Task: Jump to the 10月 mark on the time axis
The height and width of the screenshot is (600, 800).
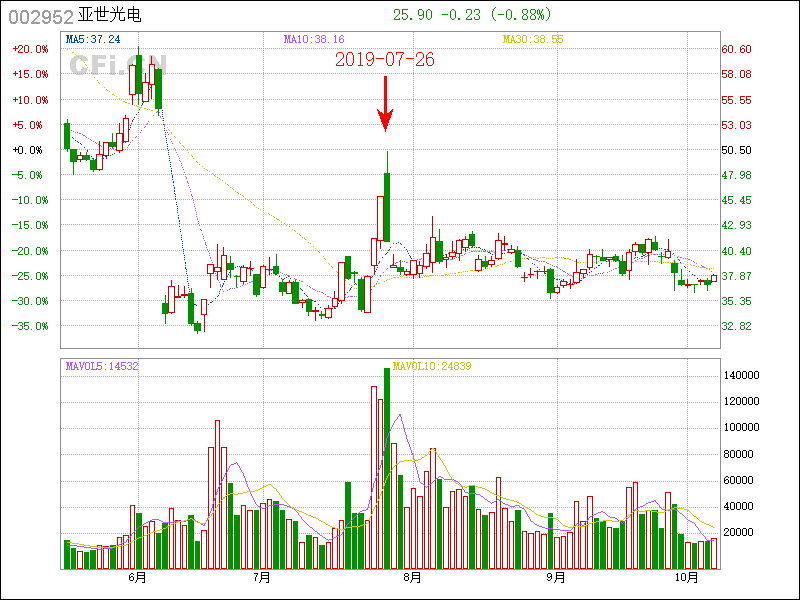Action: click(x=686, y=578)
